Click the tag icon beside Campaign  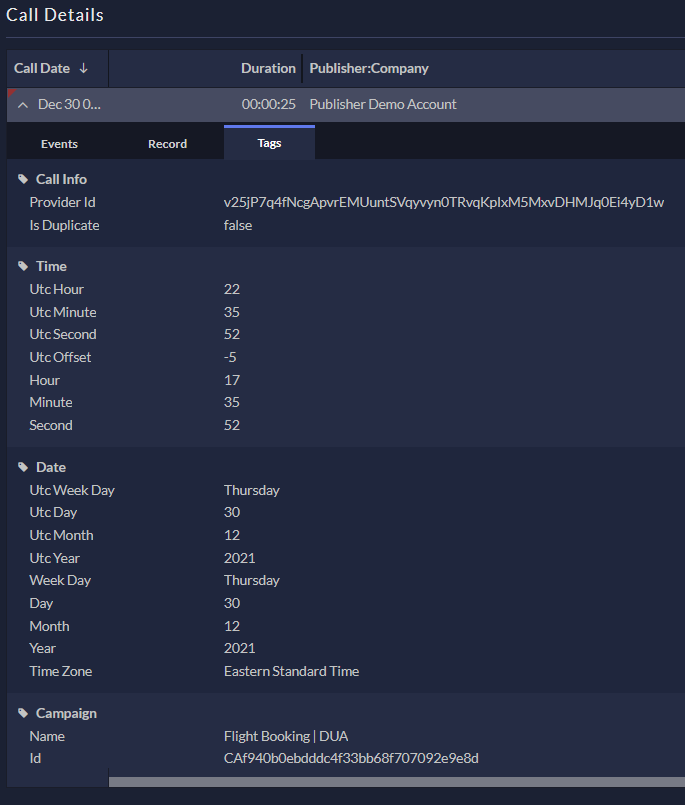click(23, 713)
